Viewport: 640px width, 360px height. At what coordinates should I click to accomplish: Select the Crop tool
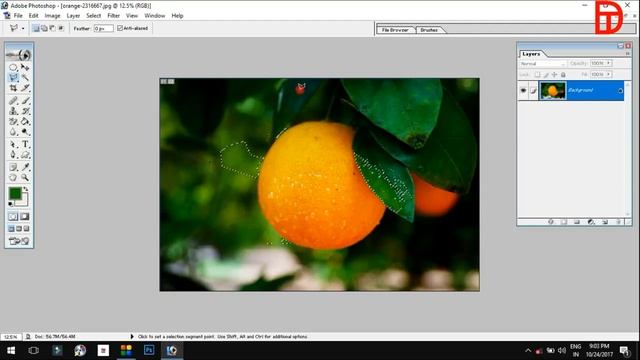click(13, 88)
